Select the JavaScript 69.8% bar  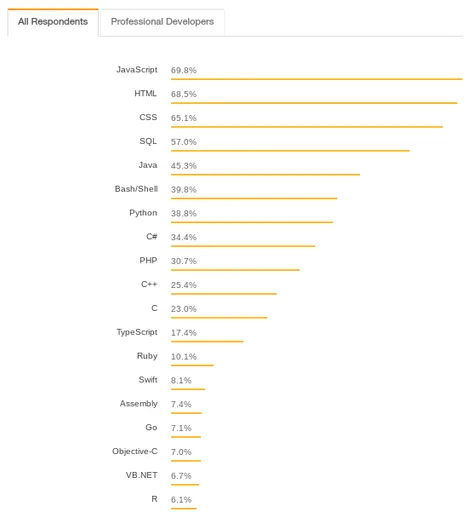[317, 79]
